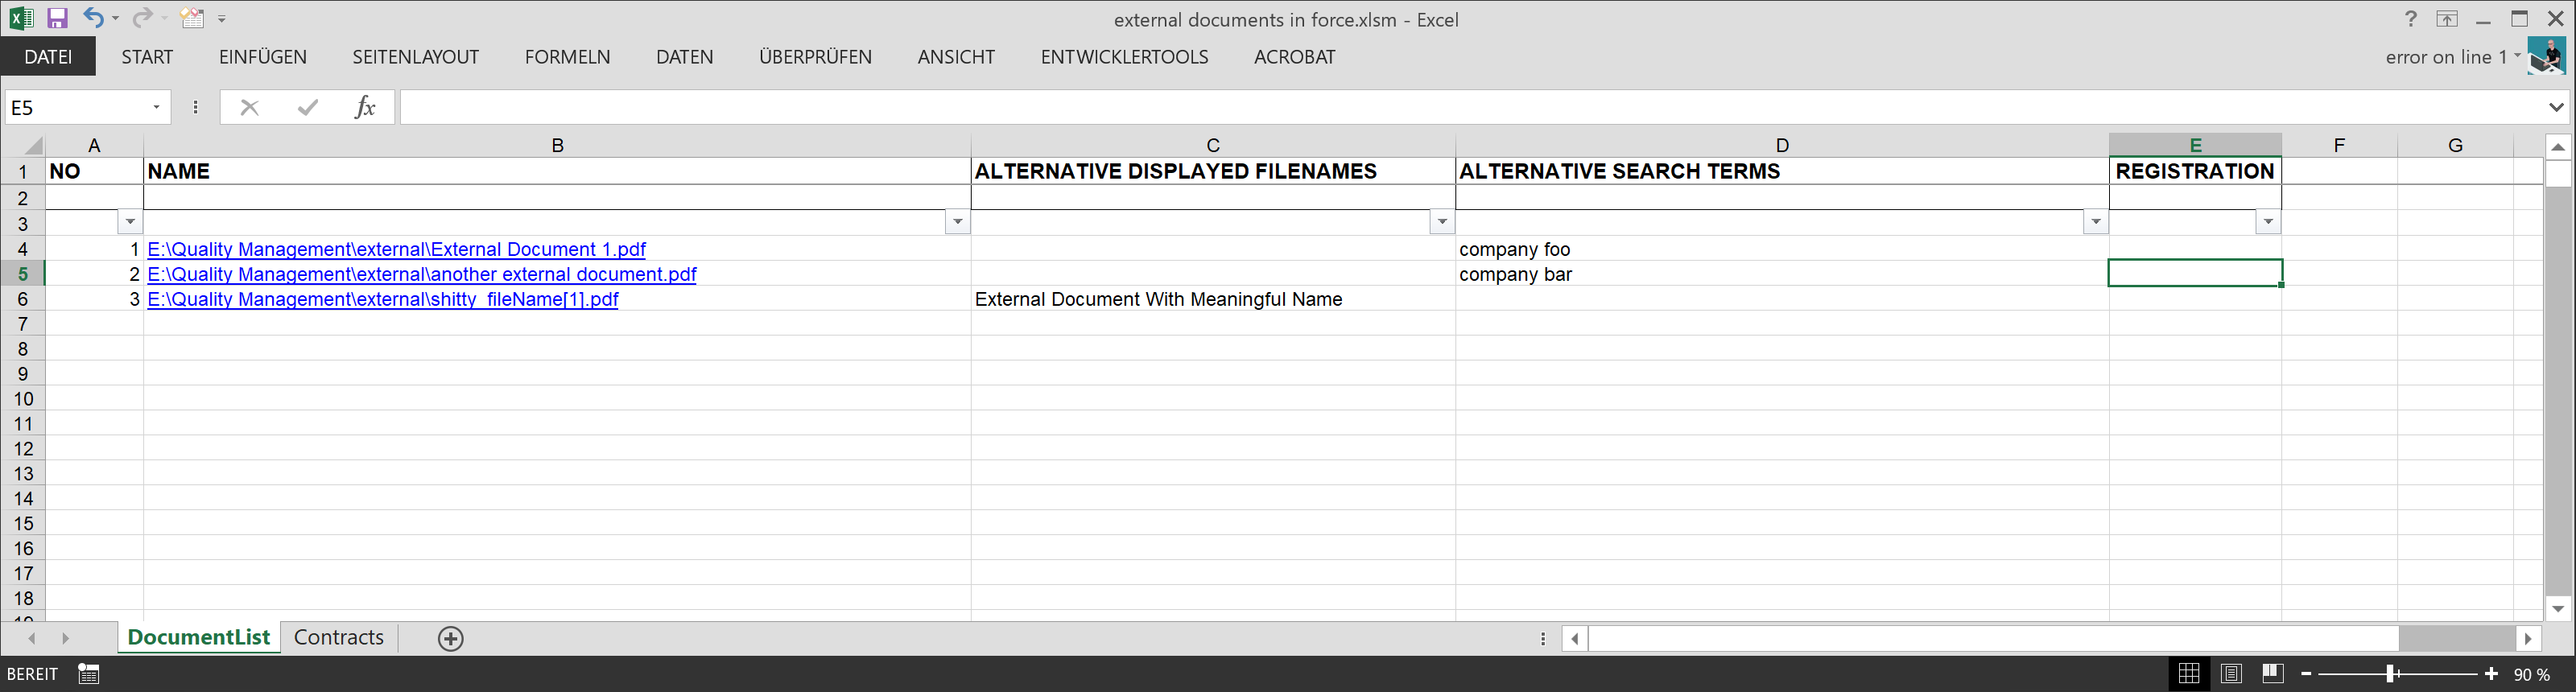Image resolution: width=2576 pixels, height=692 pixels.
Task: Click the clipboard icon in quick access toolbar
Action: pyautogui.click(x=192, y=18)
